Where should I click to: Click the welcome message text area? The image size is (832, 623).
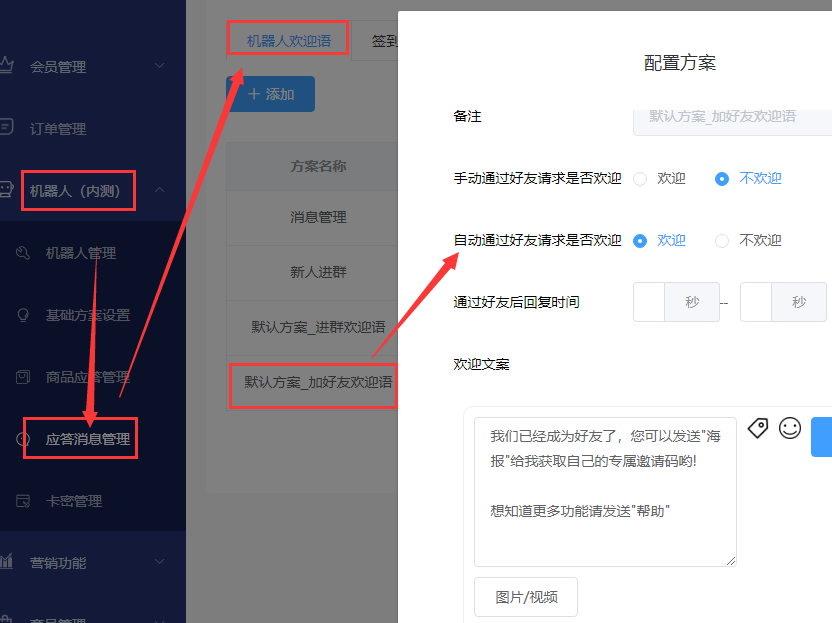pyautogui.click(x=605, y=492)
